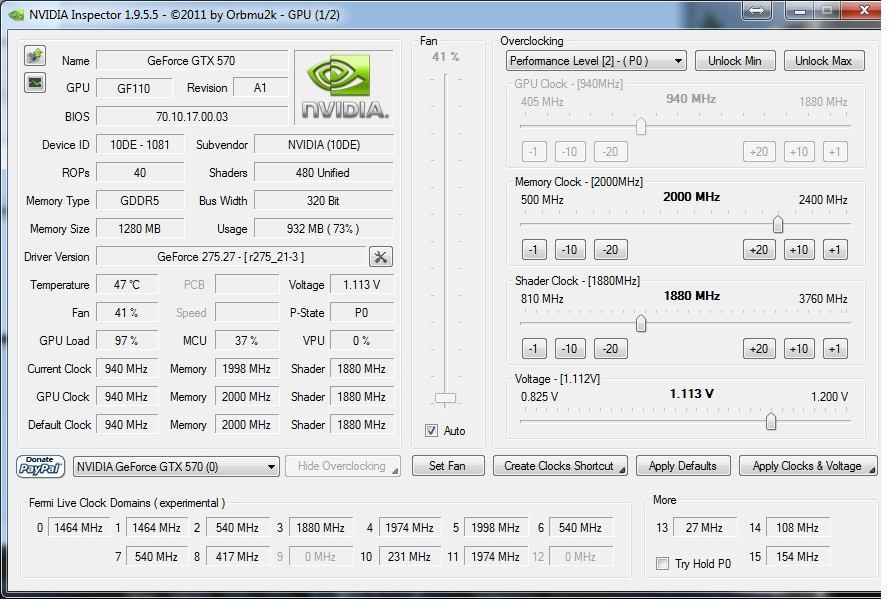This screenshot has height=599, width=895.
Task: Click the Device ID value 10DE - 1081
Action: click(x=140, y=144)
